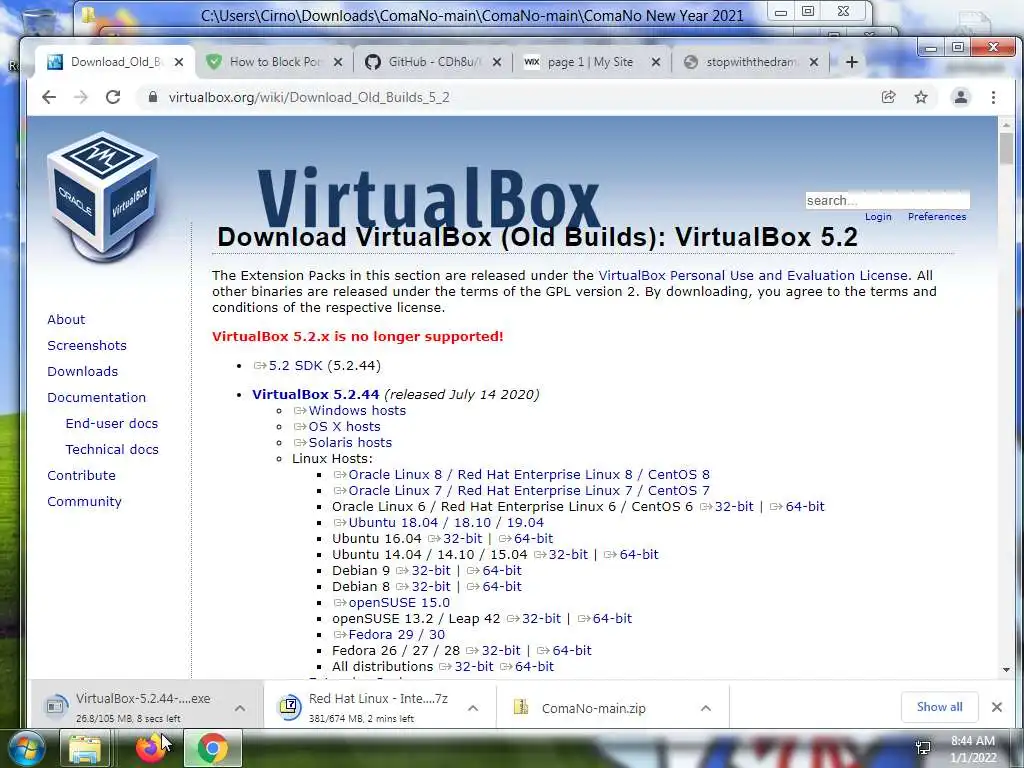Screen dimensions: 1024x768
Task: Open the VirtualBox 5.2.44 heading link
Action: coord(315,394)
